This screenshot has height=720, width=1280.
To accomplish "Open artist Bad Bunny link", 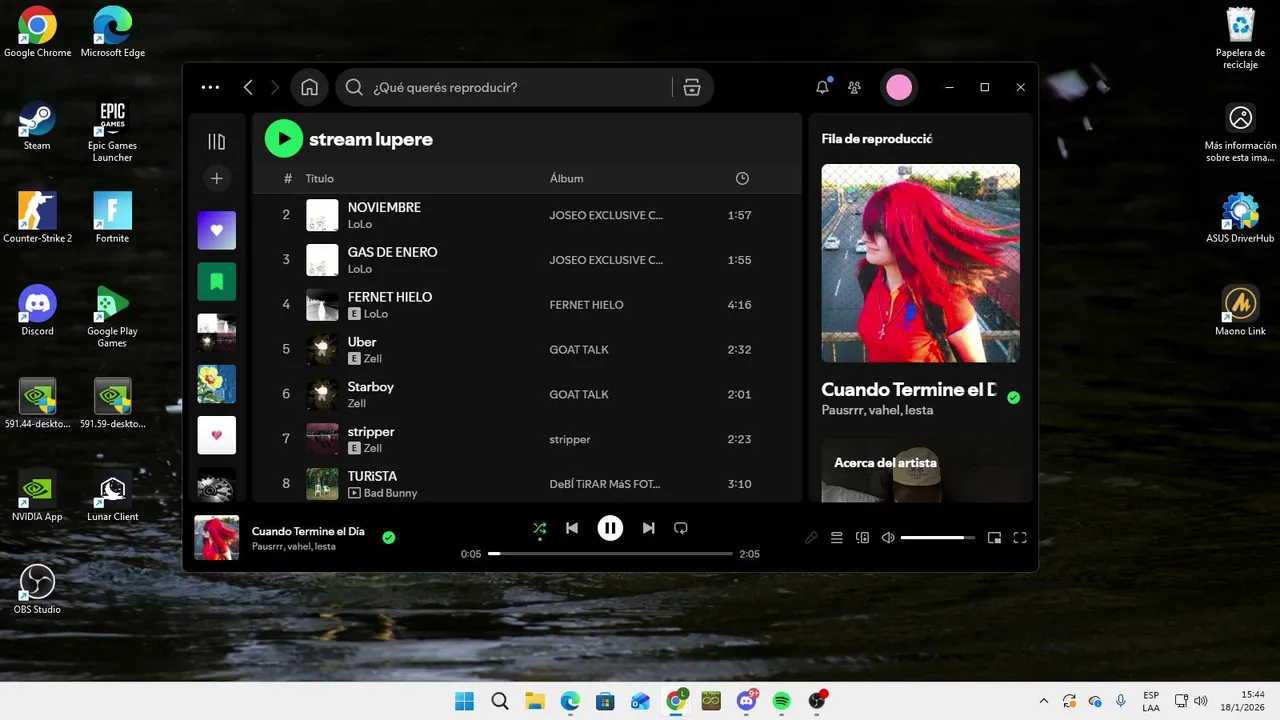I will tap(391, 493).
